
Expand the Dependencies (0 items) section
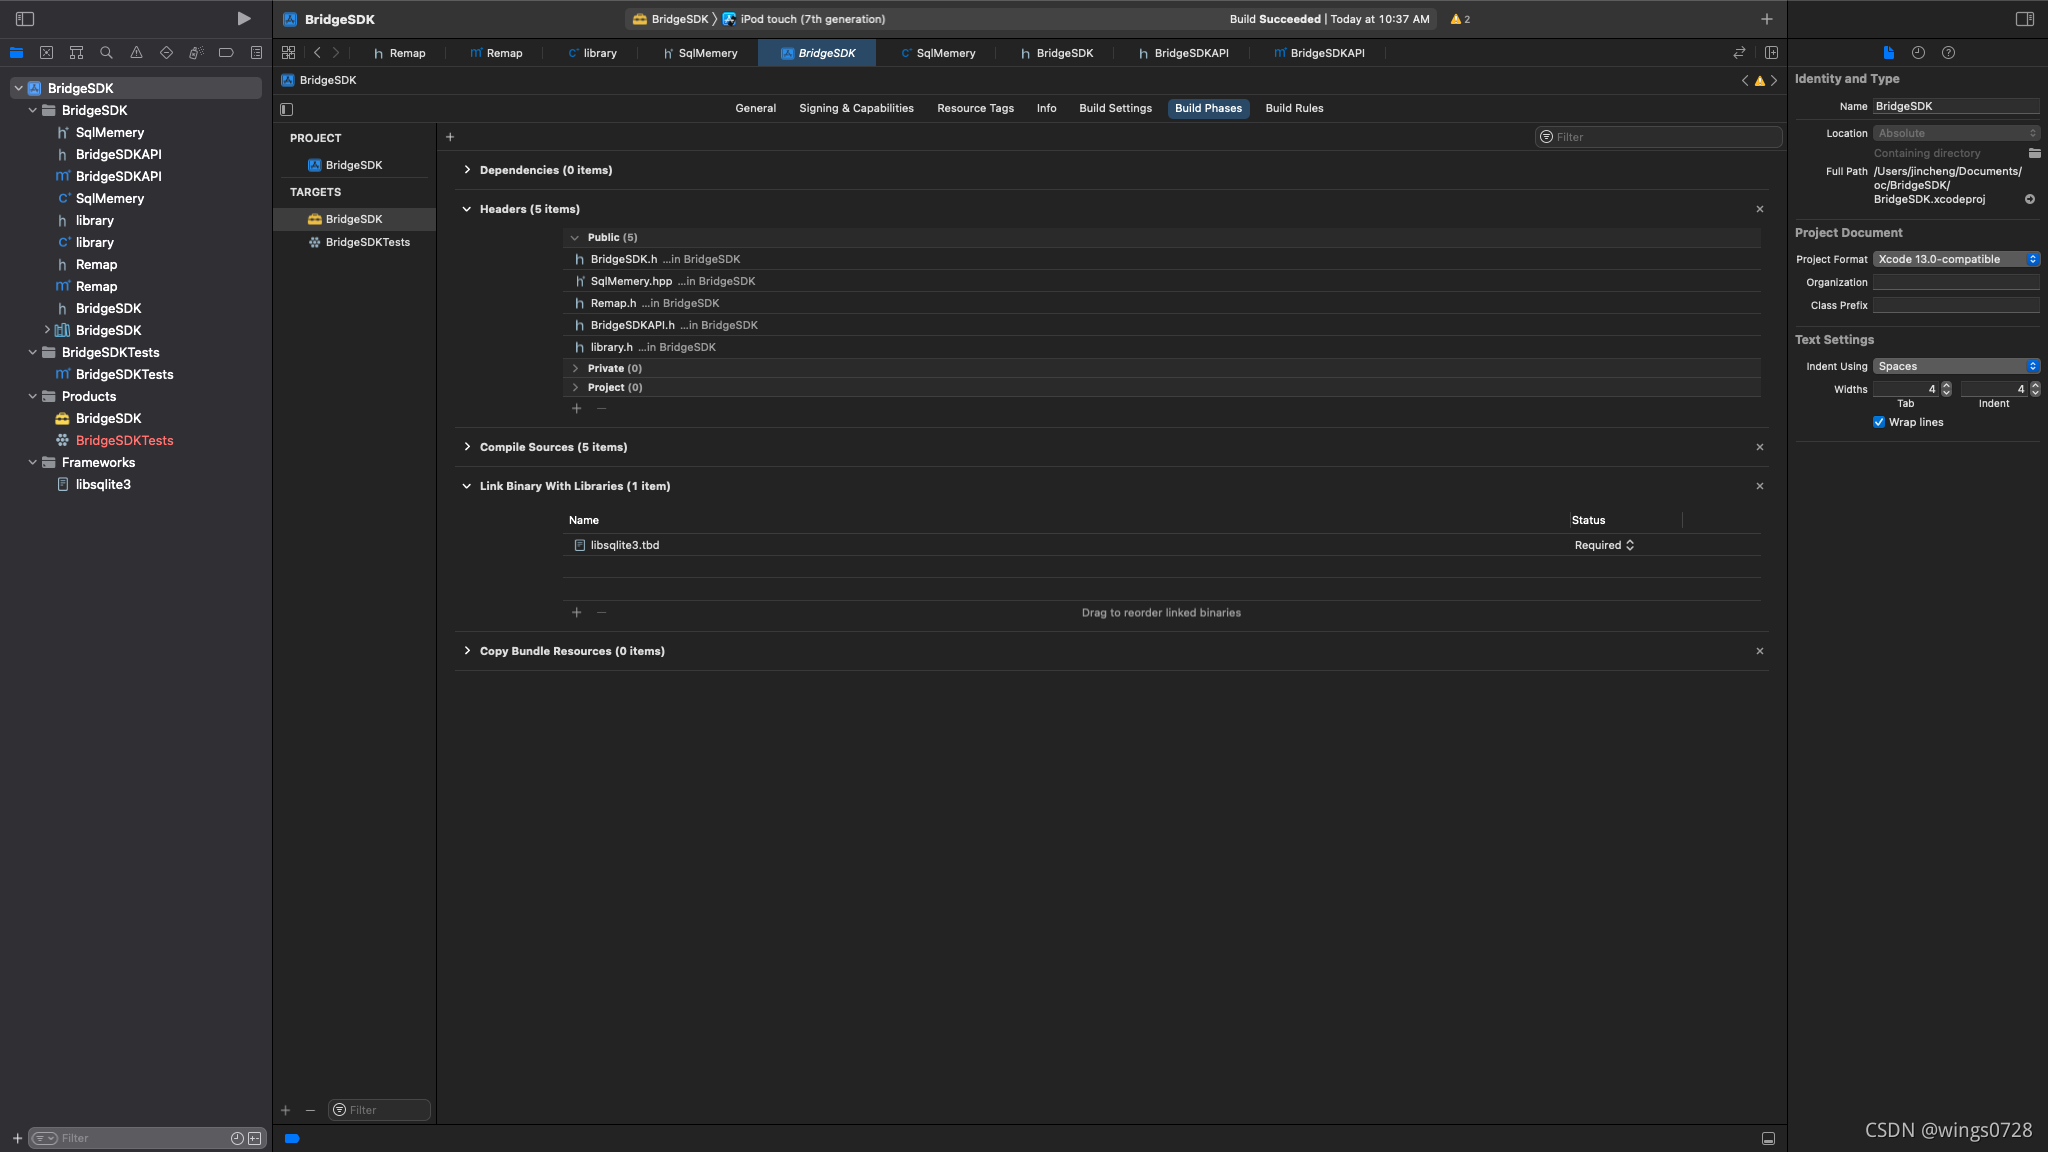467,170
